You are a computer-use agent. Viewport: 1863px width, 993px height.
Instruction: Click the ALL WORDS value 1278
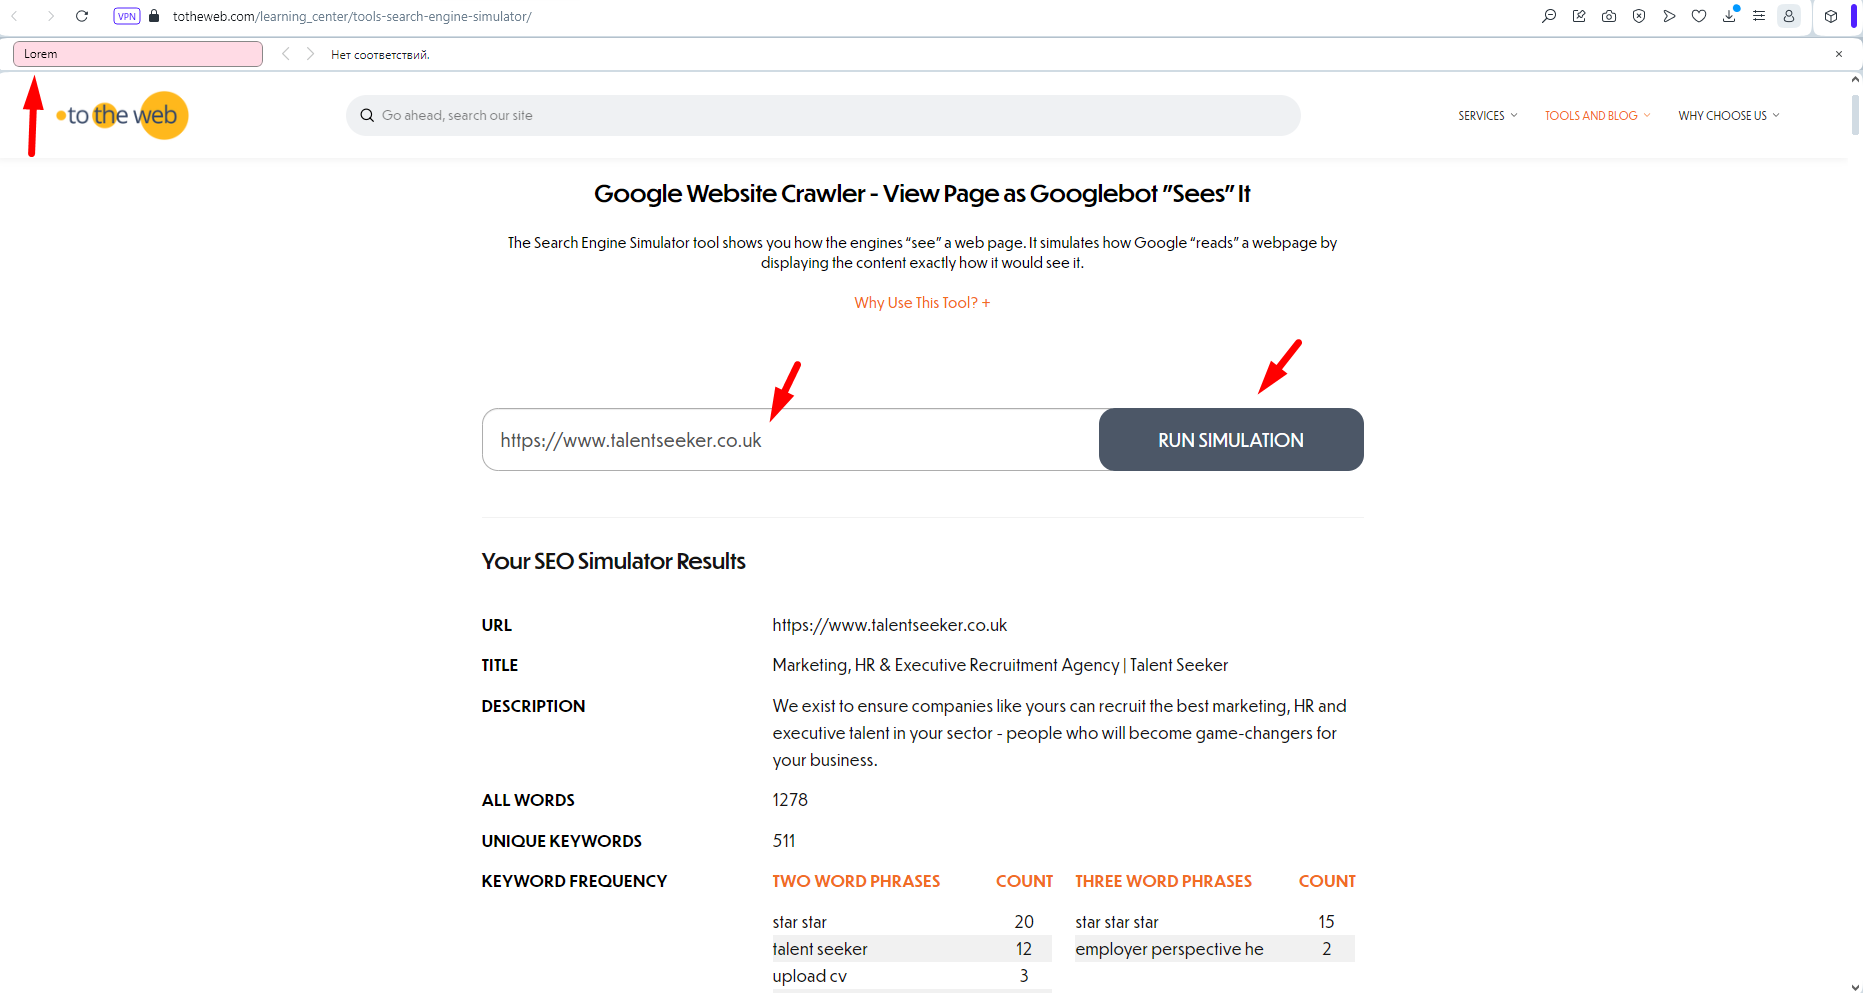coord(790,800)
